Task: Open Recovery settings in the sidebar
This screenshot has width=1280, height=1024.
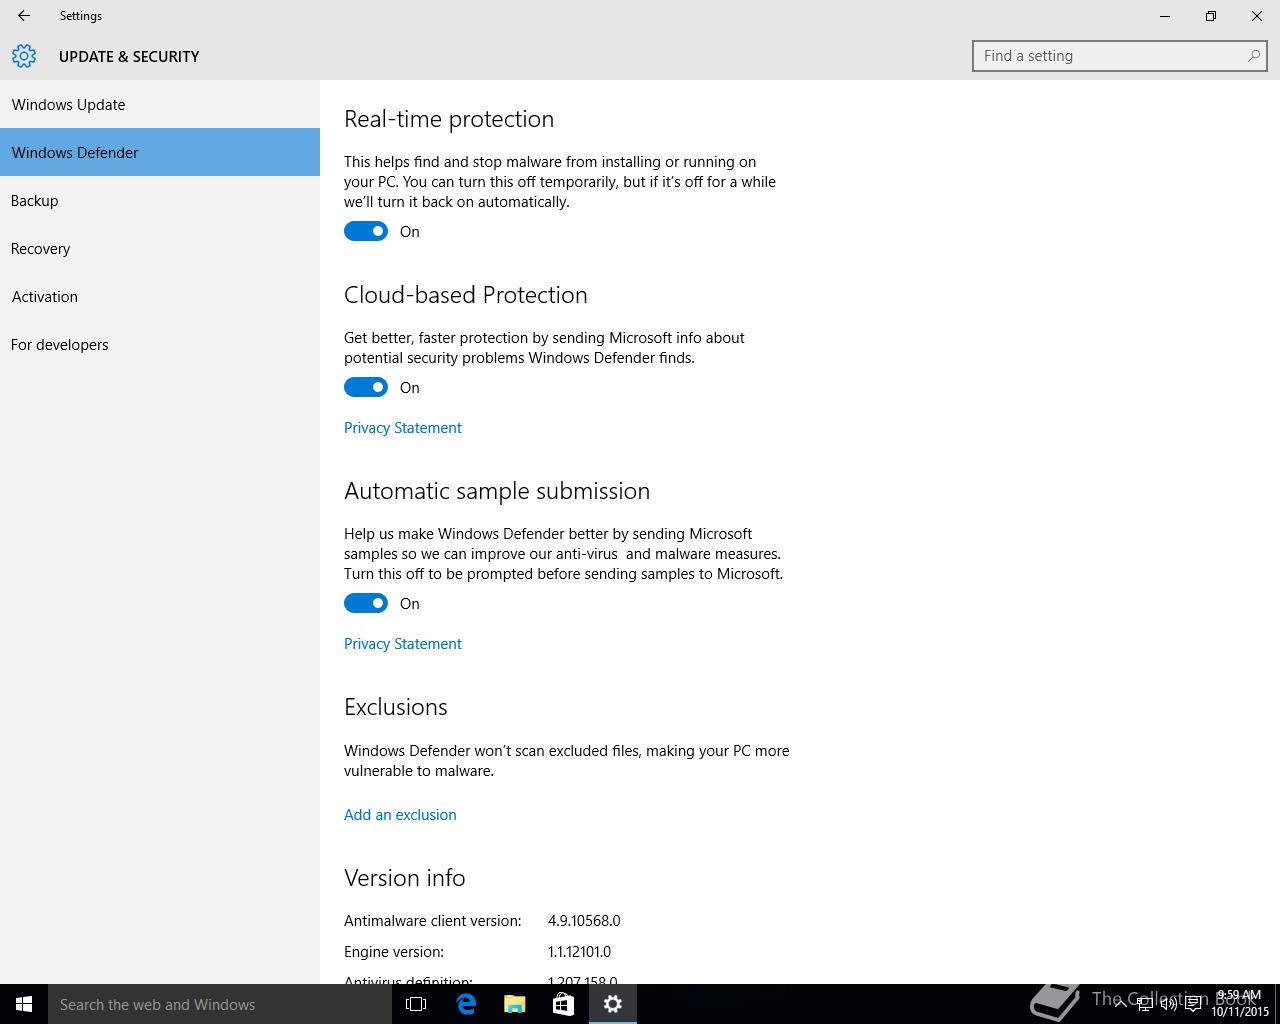Action: point(160,248)
